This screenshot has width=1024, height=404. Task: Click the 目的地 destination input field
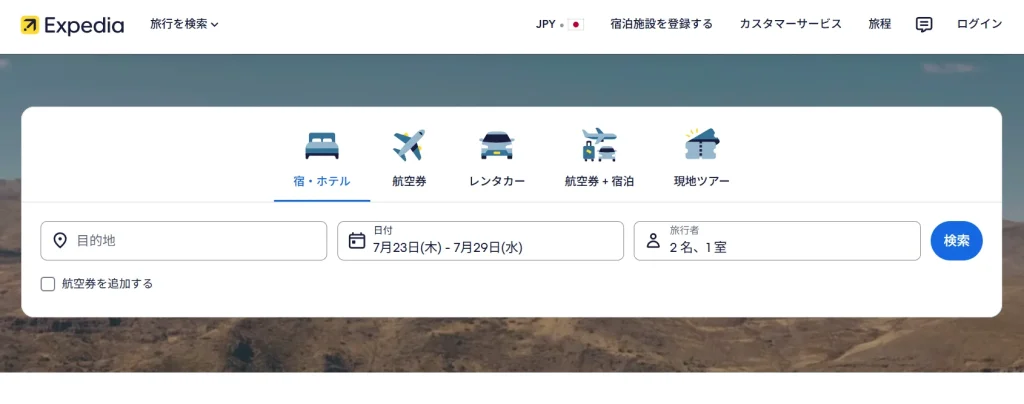(184, 241)
